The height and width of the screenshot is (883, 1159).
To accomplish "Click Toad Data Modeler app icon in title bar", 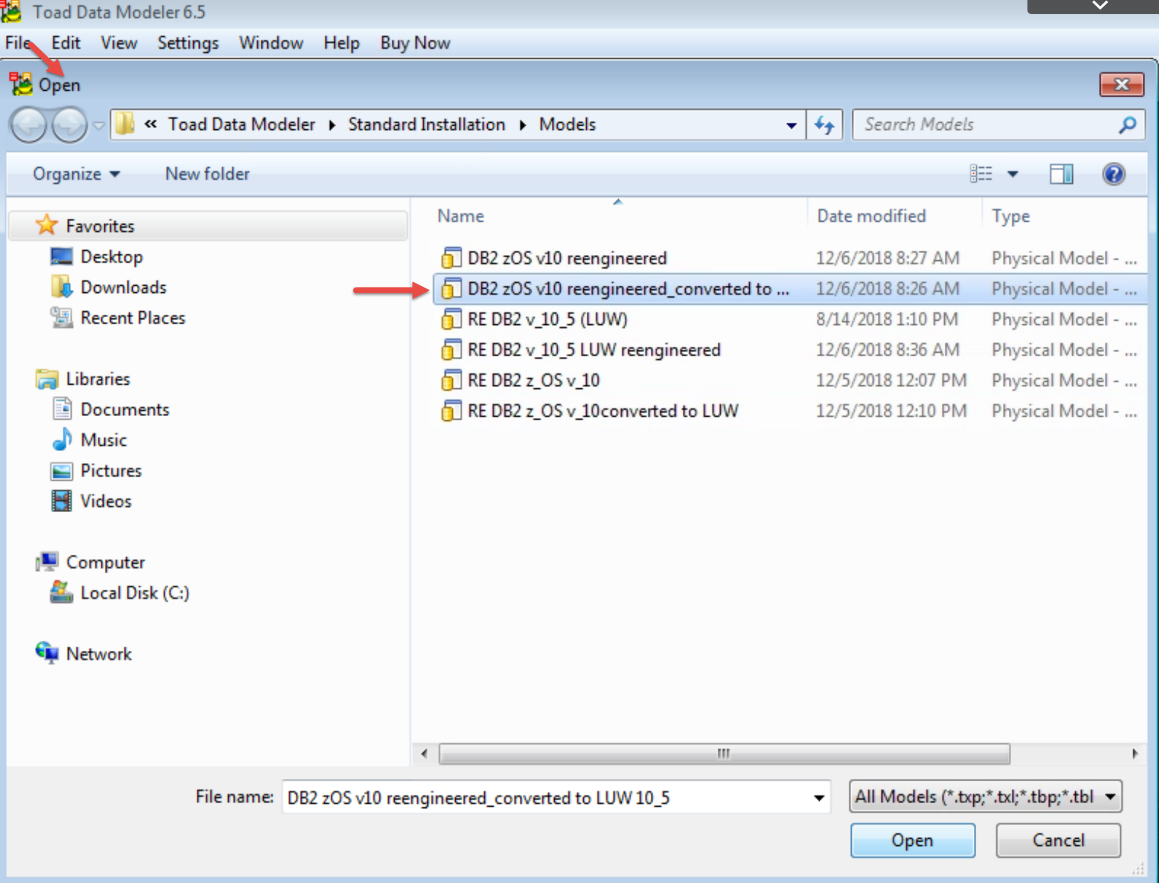I will 11,11.
